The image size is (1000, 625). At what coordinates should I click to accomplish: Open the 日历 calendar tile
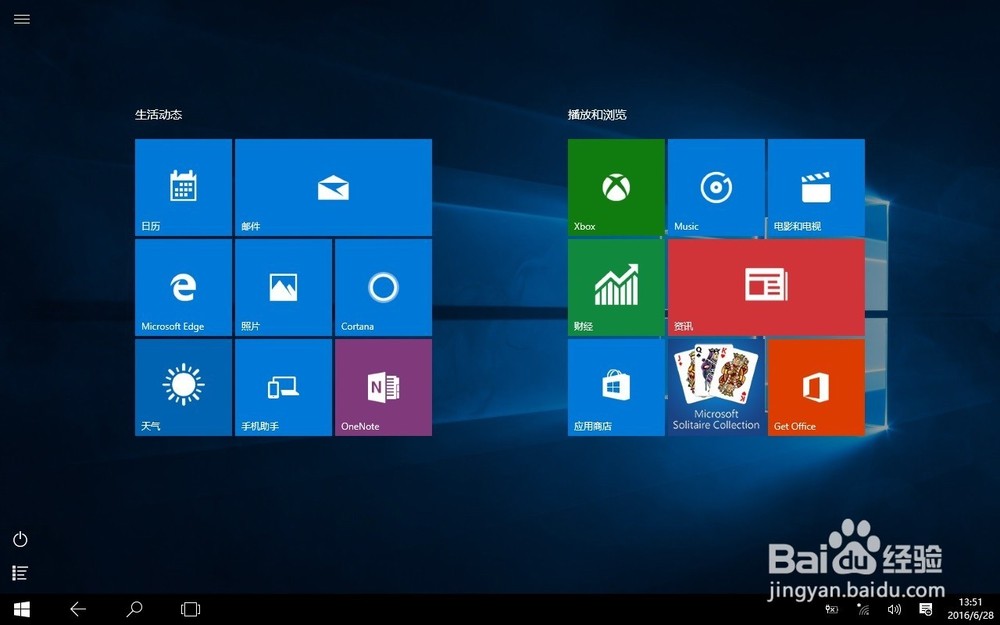(183, 187)
